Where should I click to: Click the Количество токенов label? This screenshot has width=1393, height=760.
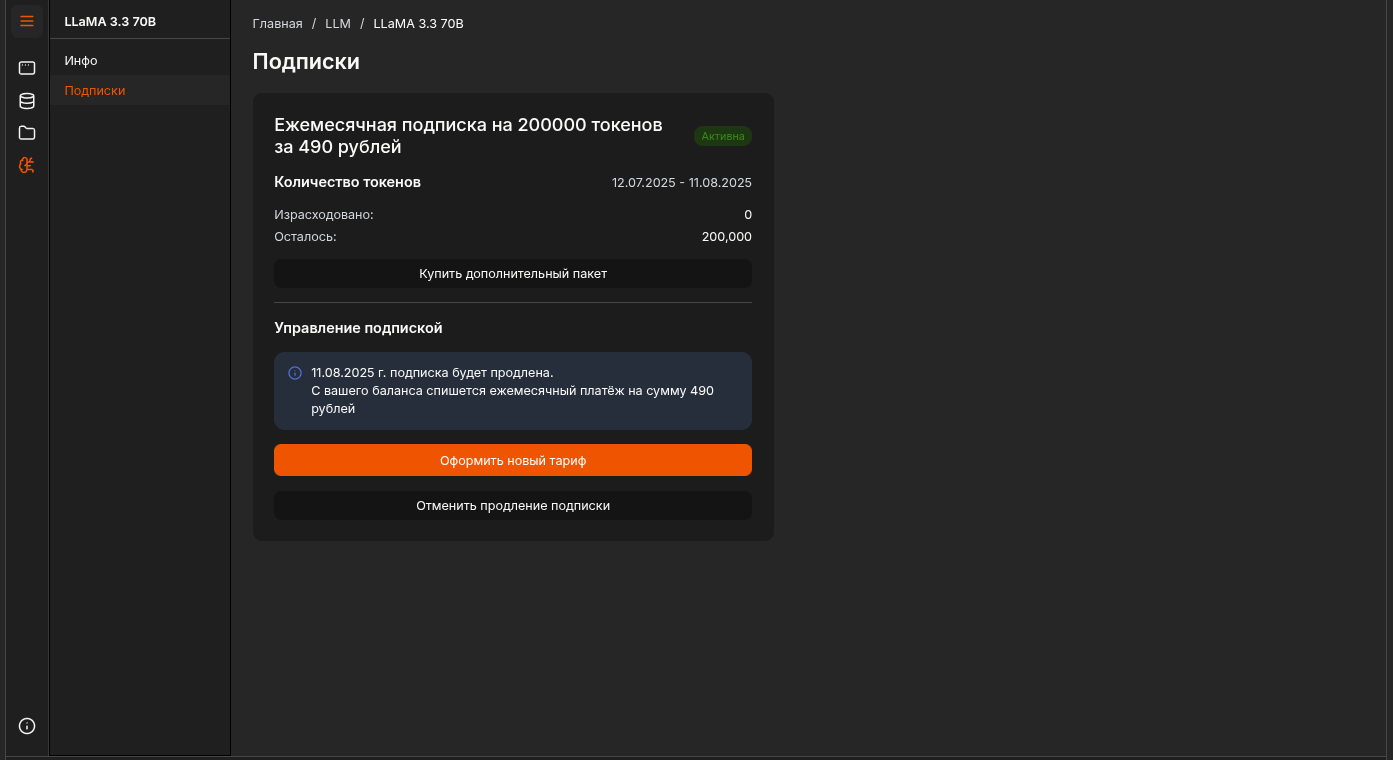pyautogui.click(x=347, y=182)
